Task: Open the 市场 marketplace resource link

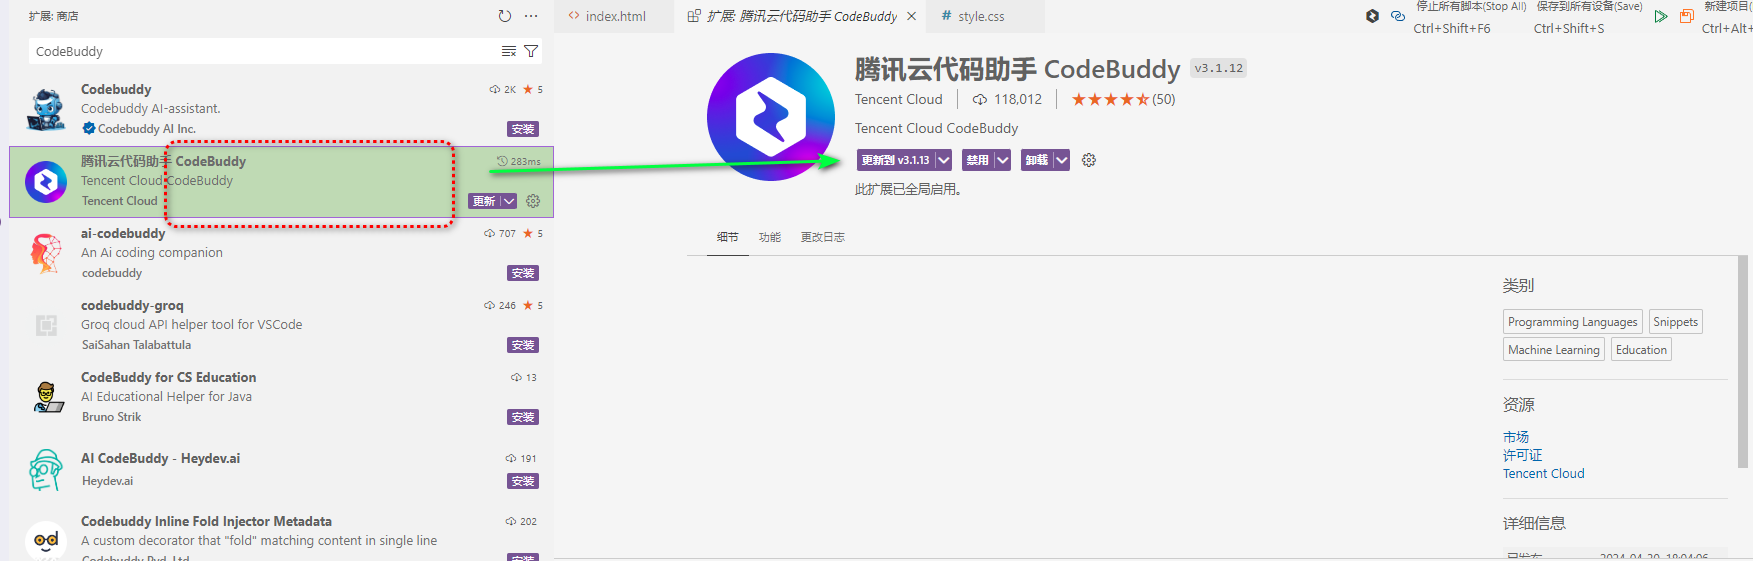Action: (x=1515, y=437)
